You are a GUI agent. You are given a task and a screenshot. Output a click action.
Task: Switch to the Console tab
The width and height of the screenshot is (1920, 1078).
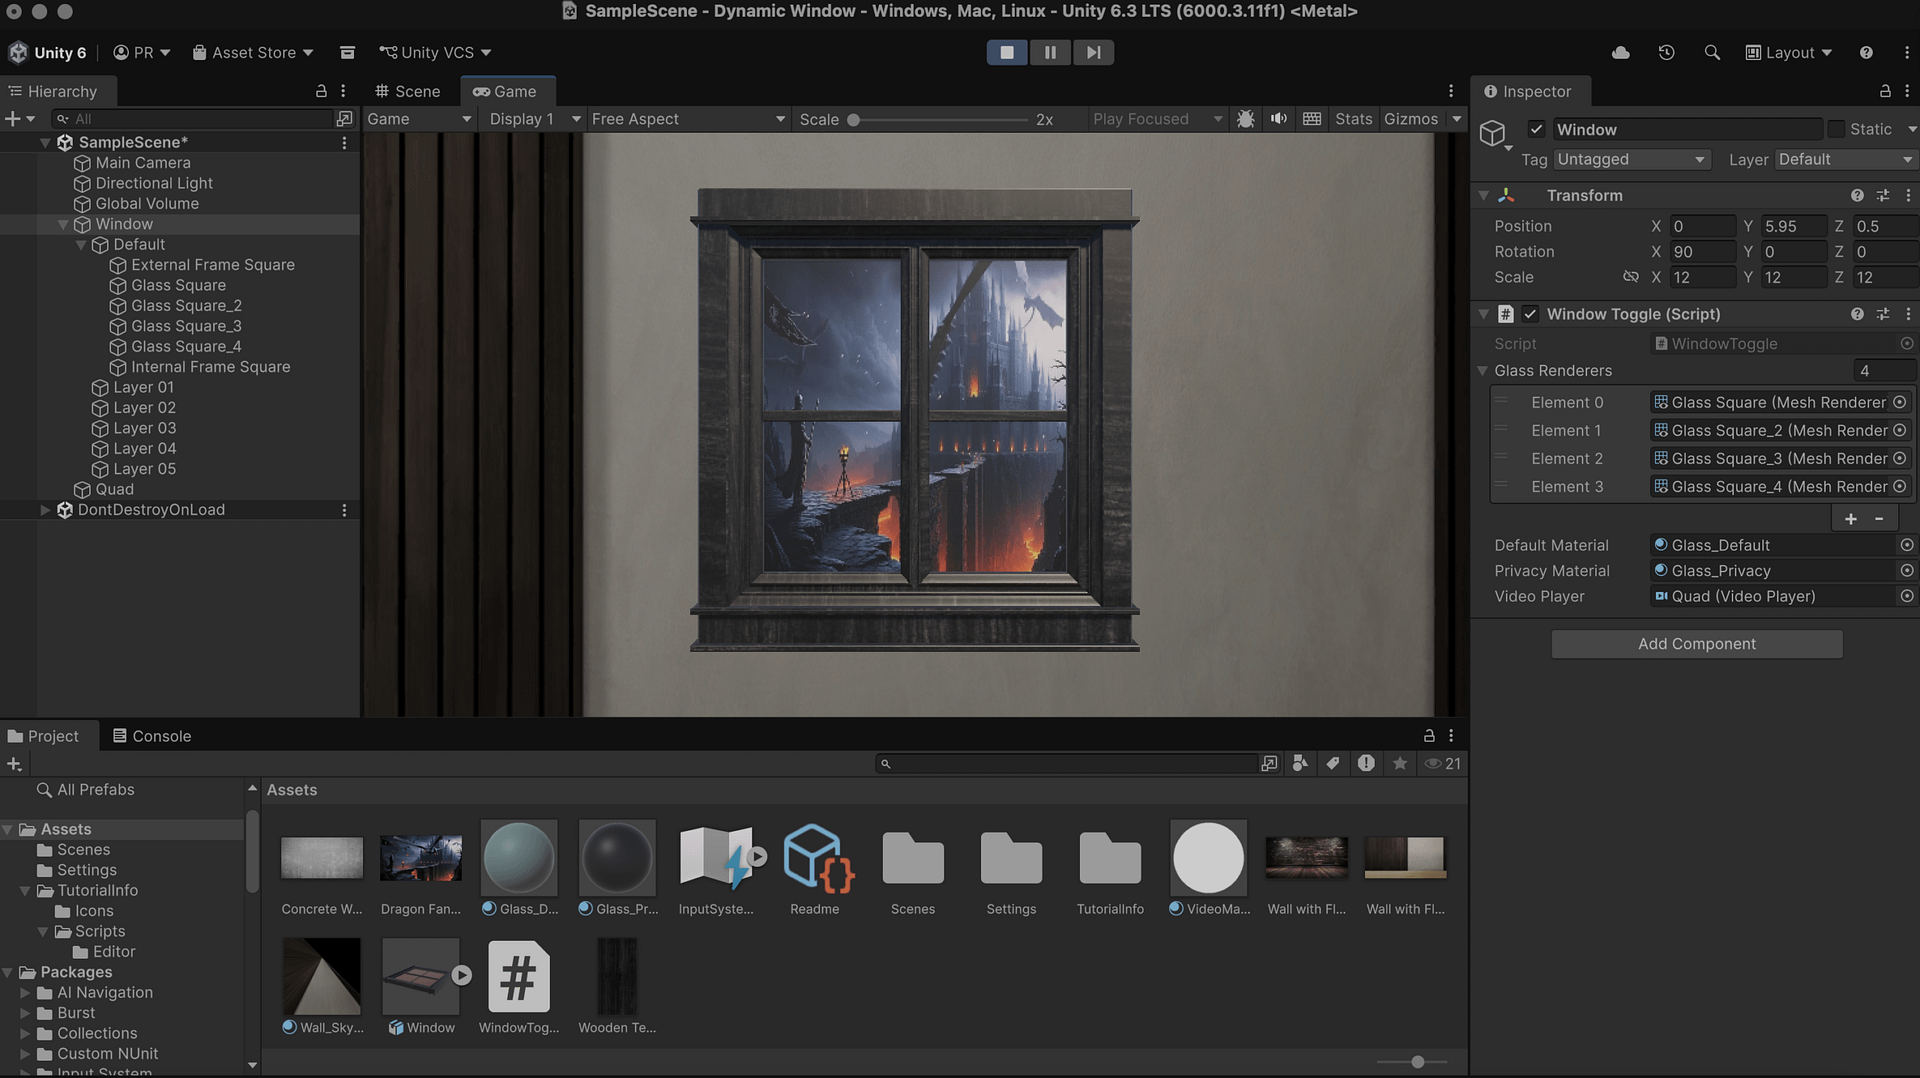pyautogui.click(x=151, y=736)
